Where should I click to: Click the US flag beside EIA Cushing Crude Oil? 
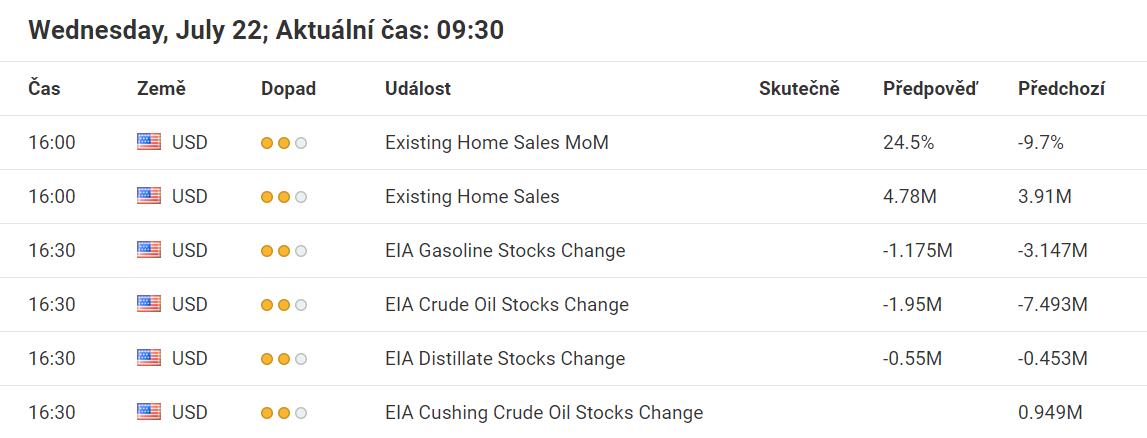tap(148, 412)
